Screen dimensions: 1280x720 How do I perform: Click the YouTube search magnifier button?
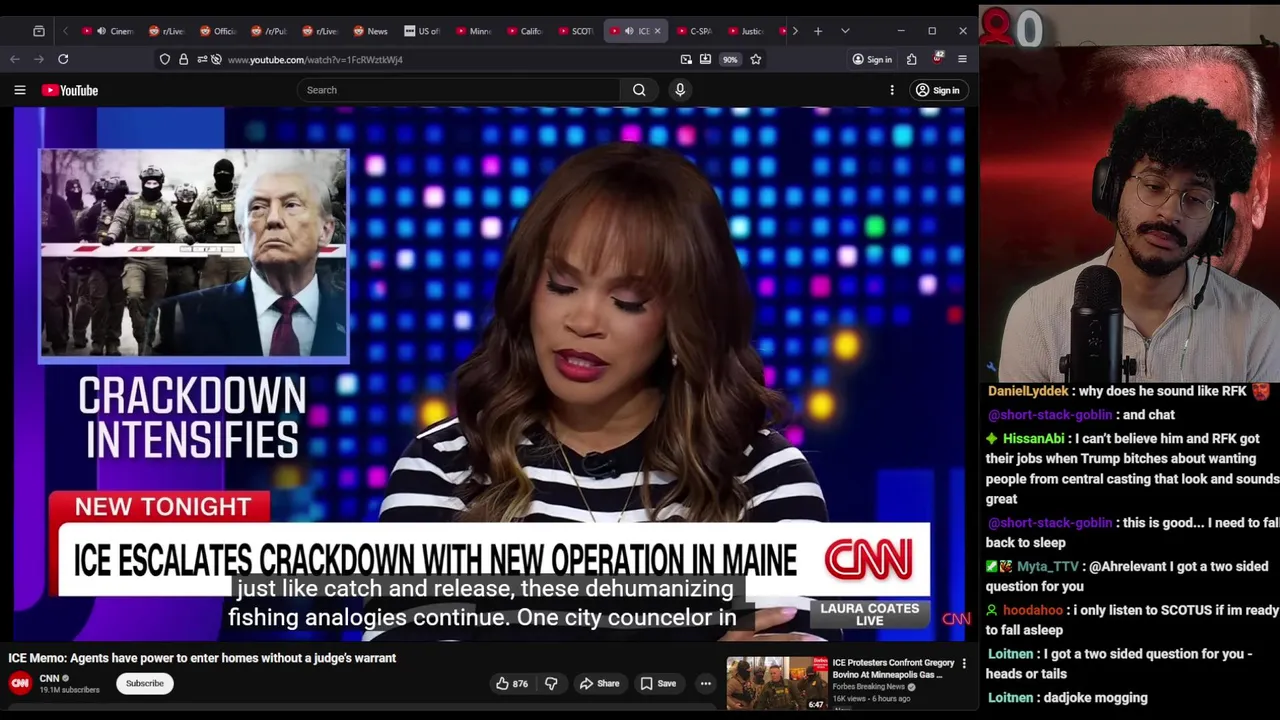point(639,90)
